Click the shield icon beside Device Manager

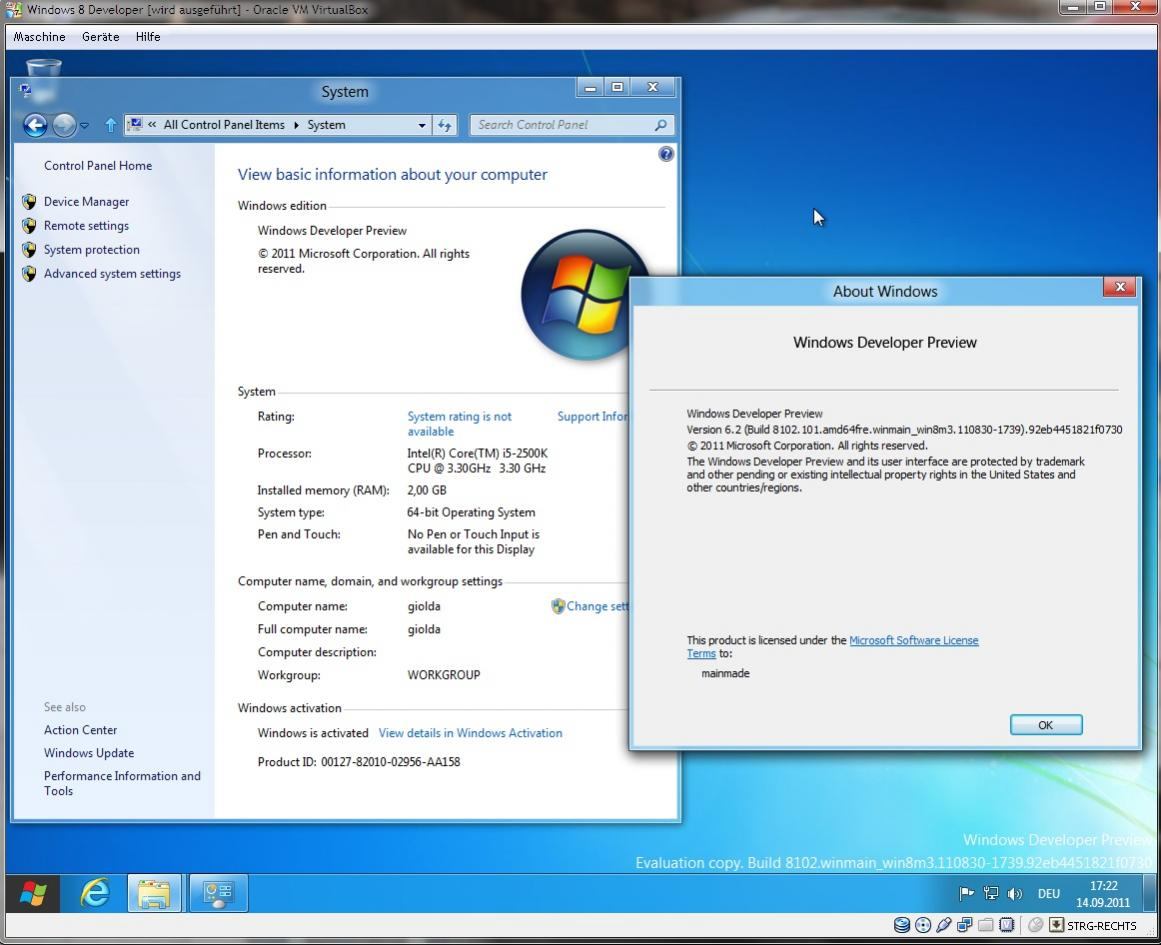pyautogui.click(x=29, y=201)
